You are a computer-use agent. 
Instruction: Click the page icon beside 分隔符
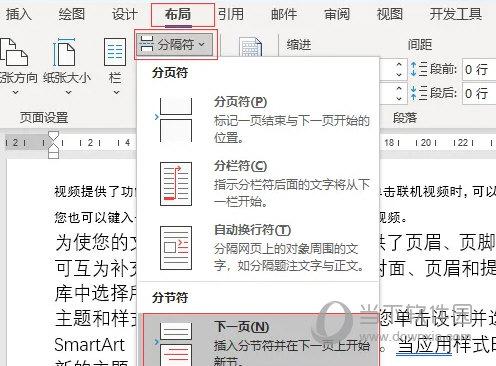coord(250,47)
